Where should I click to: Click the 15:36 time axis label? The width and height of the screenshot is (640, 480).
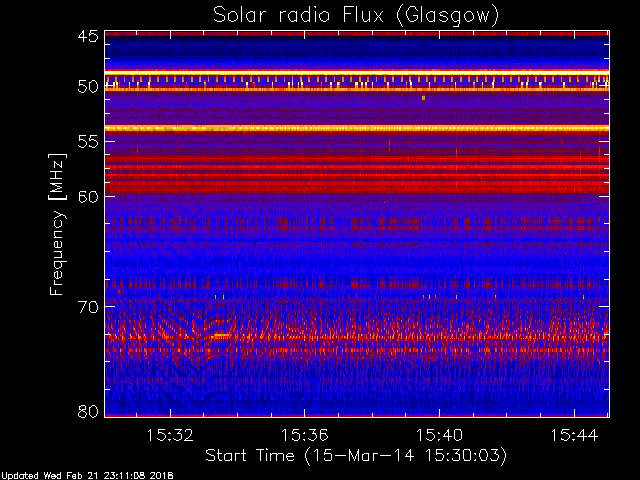pos(304,435)
